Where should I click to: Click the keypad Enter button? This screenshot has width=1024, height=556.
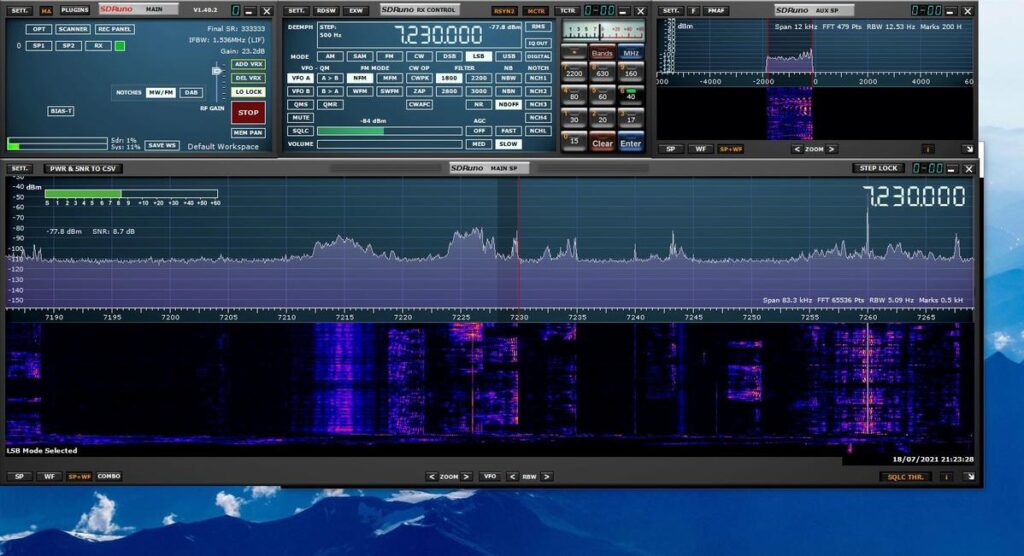(x=631, y=142)
